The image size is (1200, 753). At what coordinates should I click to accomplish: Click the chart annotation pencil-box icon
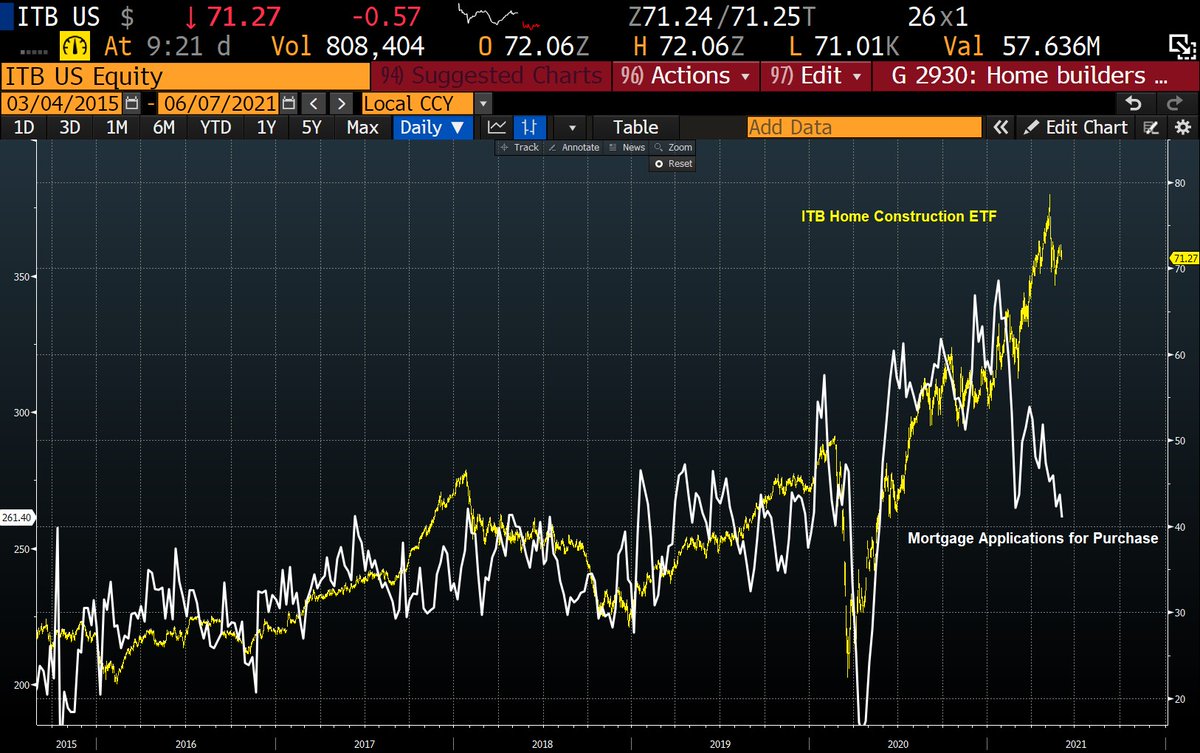1151,127
